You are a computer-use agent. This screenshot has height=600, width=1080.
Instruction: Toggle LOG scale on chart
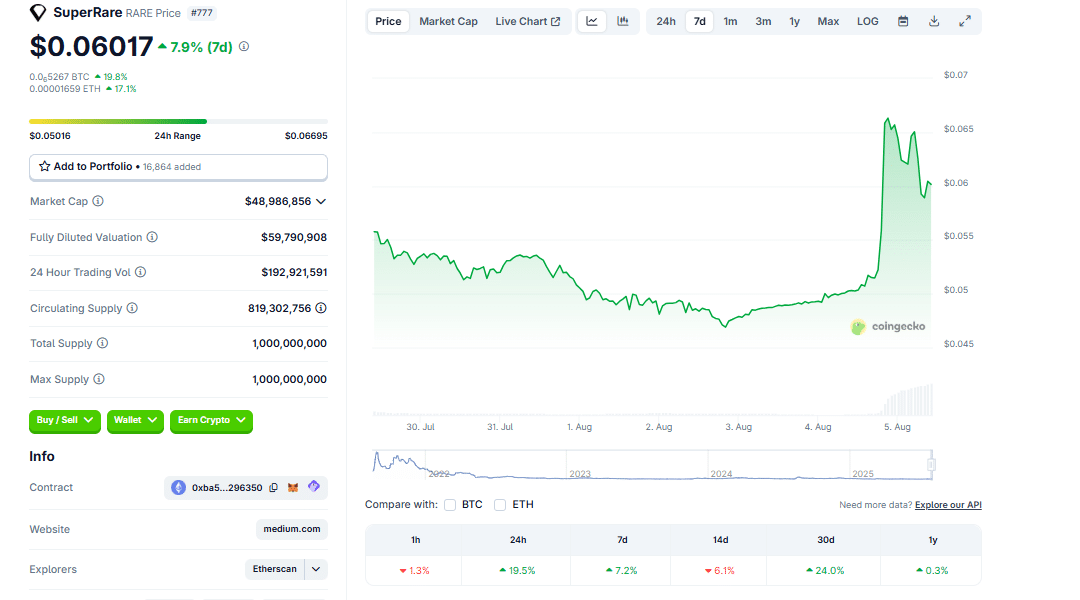point(868,21)
